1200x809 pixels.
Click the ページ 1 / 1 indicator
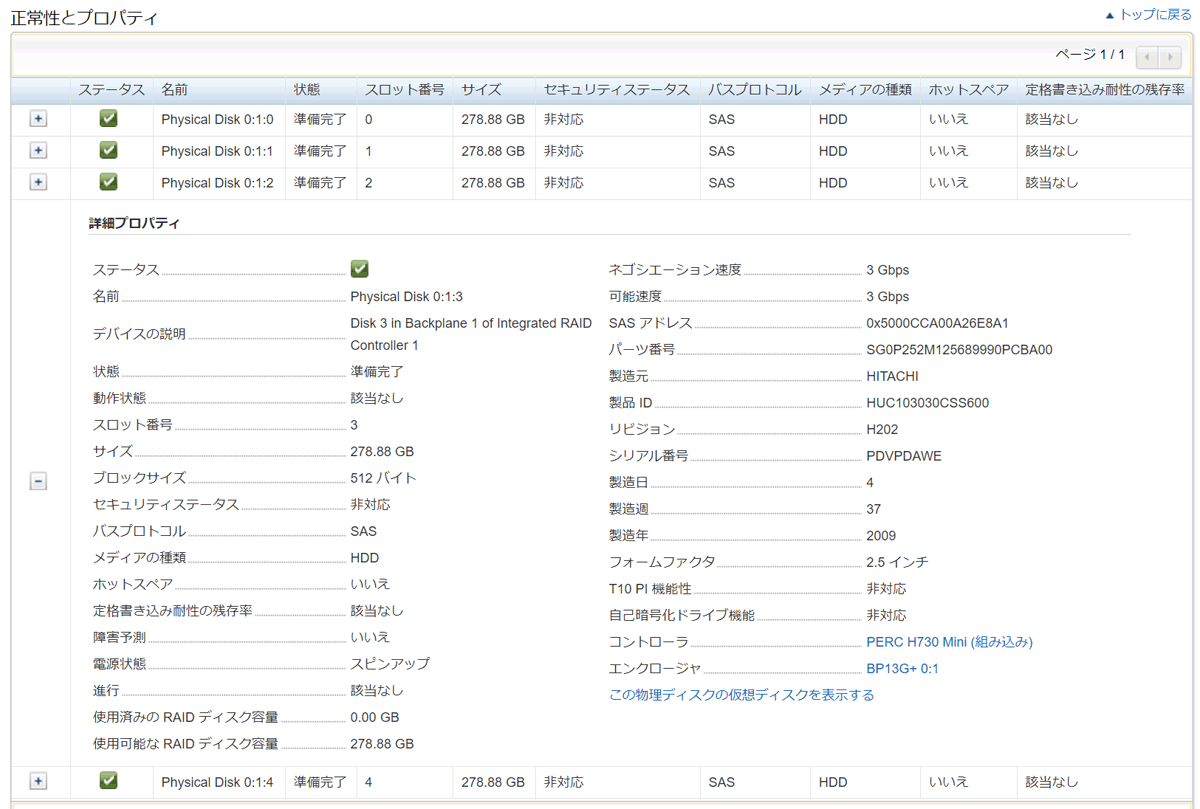pos(1090,55)
